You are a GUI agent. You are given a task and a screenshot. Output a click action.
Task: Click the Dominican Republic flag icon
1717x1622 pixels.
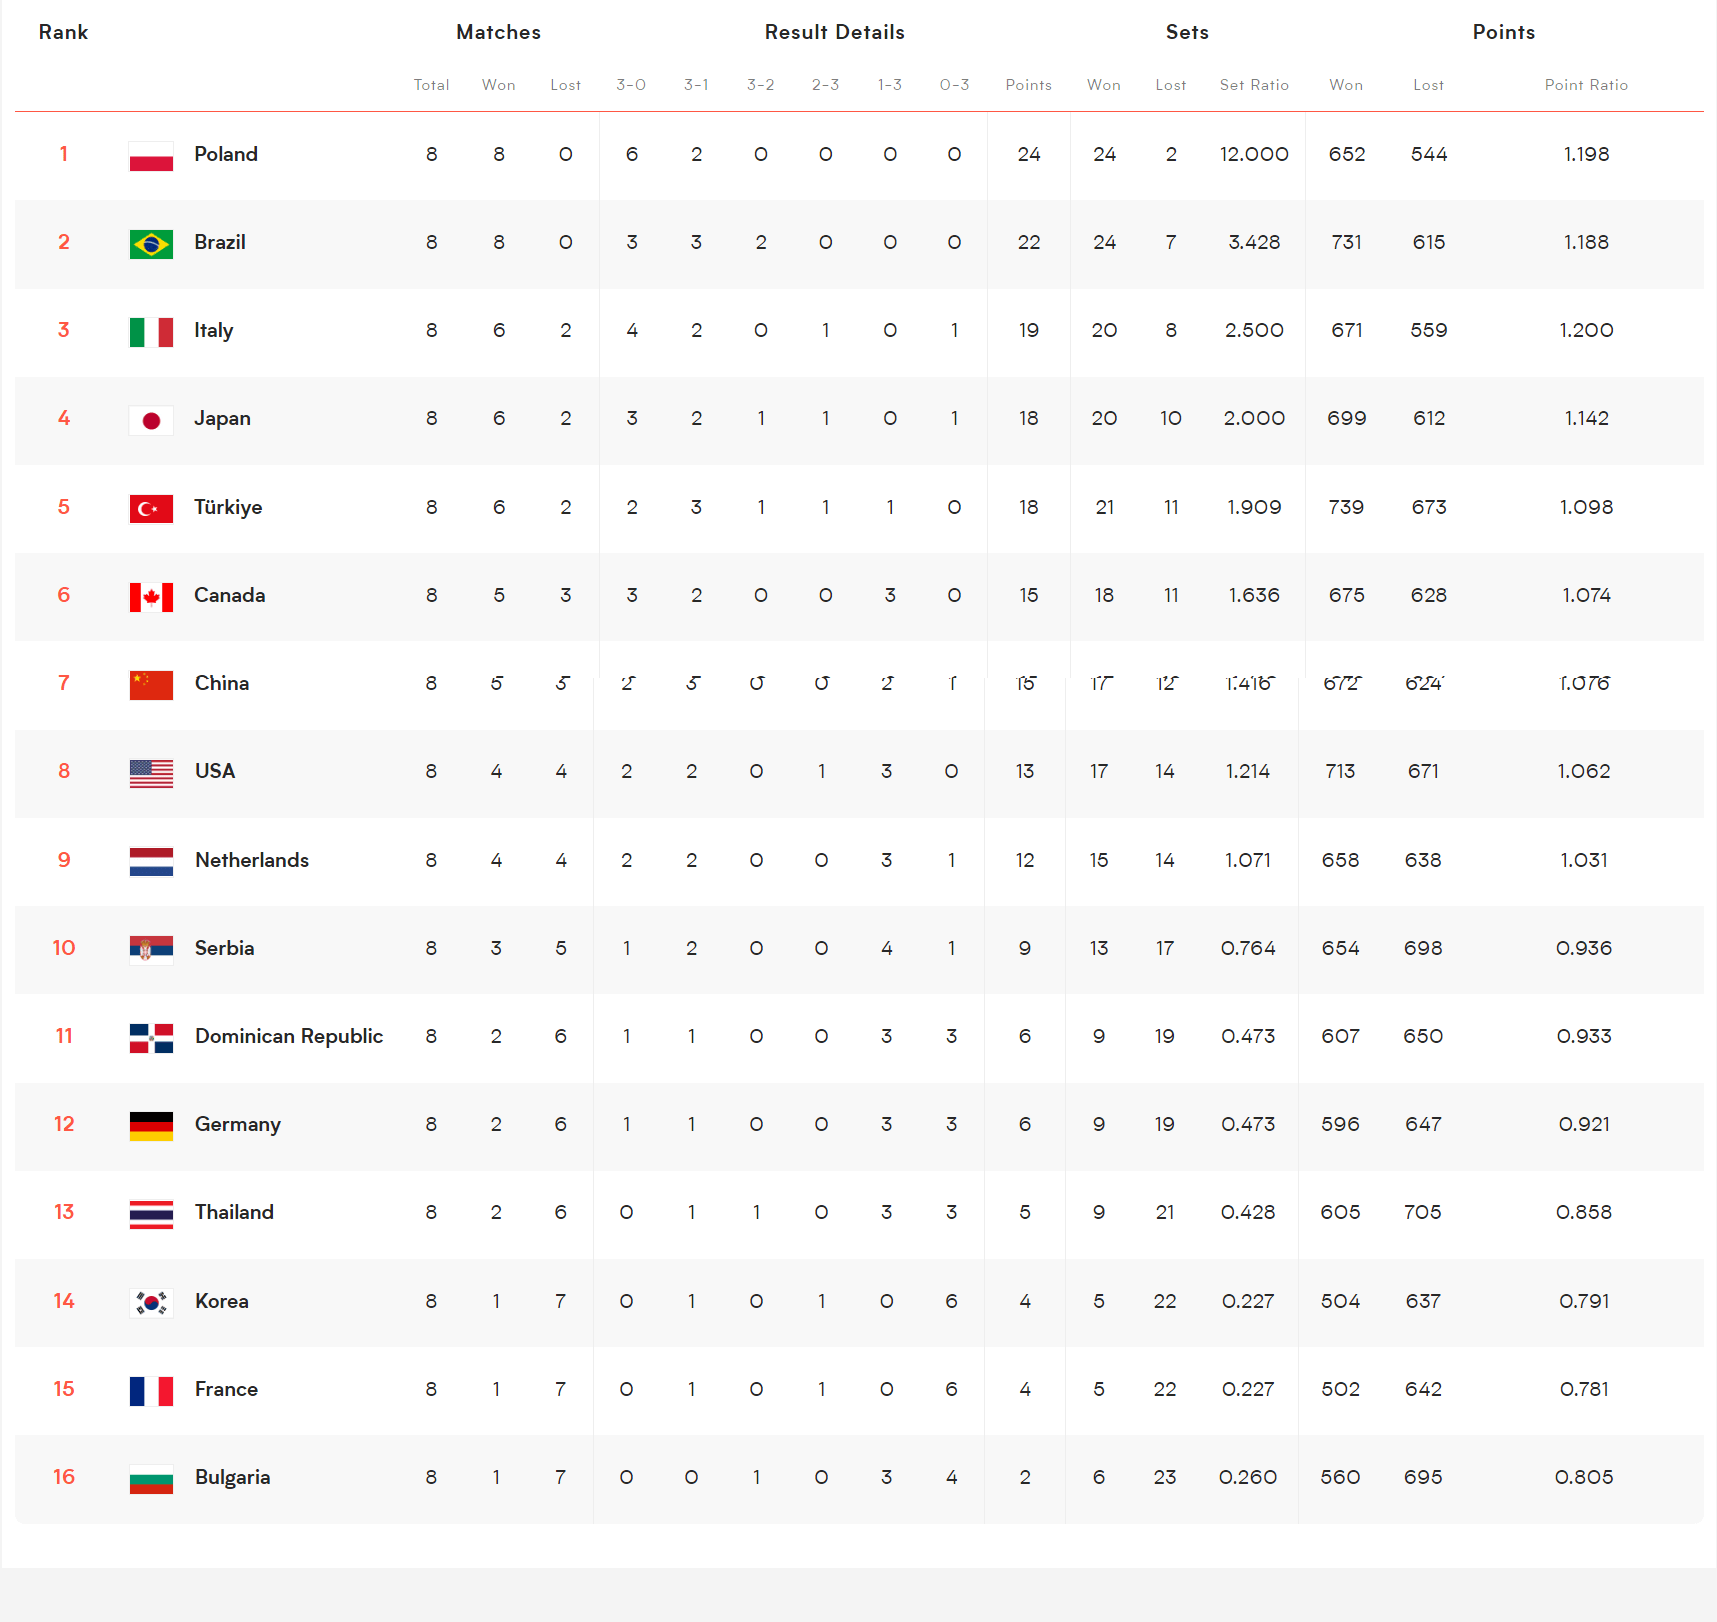[x=151, y=1038]
